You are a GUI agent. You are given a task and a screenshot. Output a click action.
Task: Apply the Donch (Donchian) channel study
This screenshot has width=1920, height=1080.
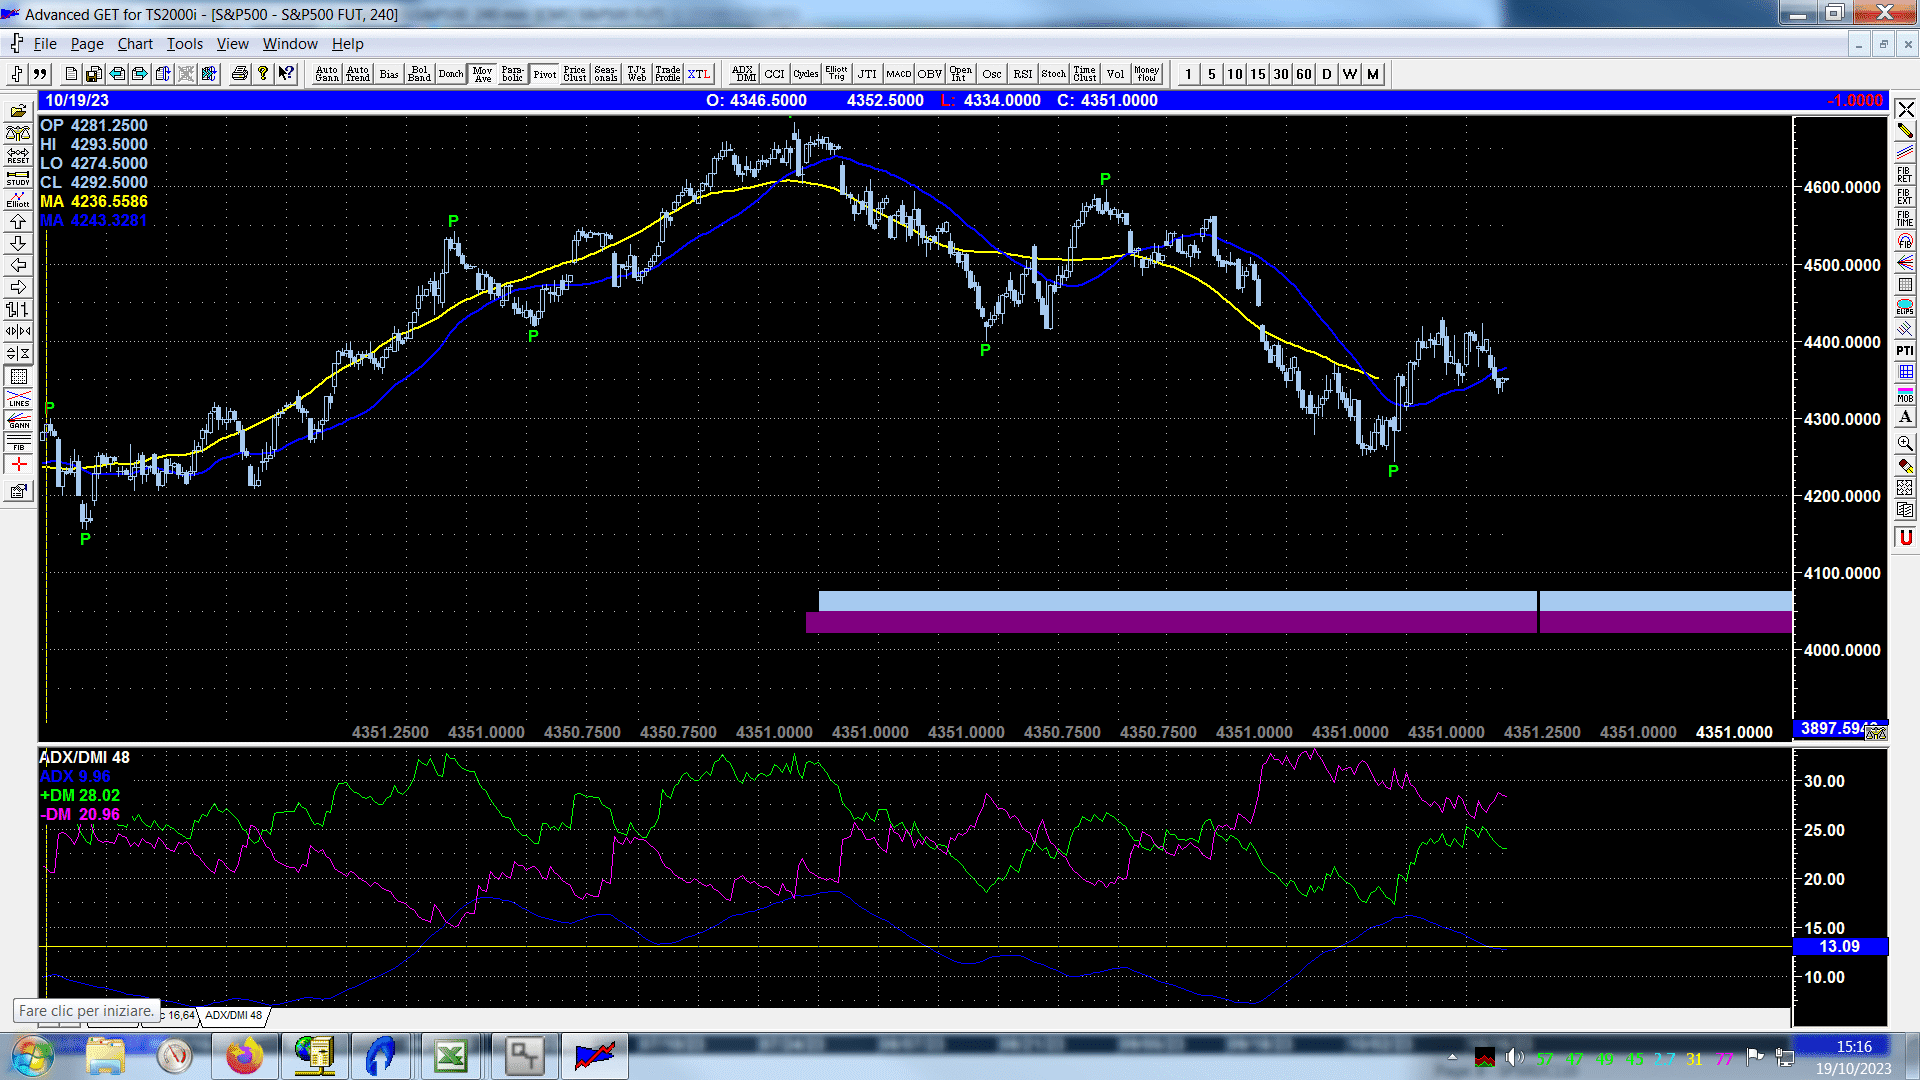click(451, 74)
